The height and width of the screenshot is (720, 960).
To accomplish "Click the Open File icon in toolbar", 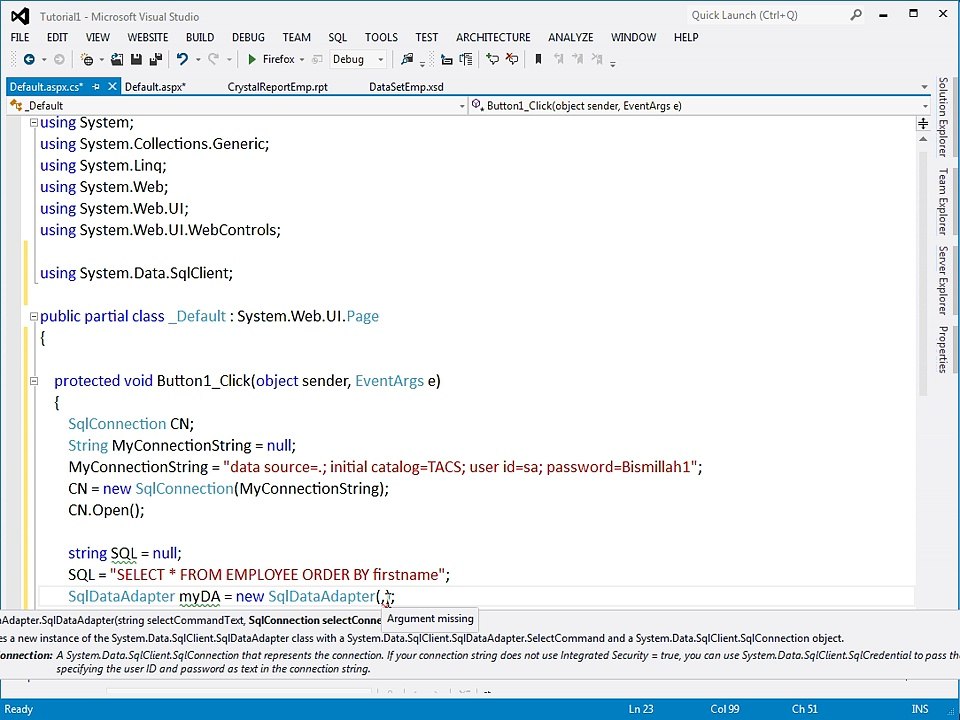I will (117, 59).
